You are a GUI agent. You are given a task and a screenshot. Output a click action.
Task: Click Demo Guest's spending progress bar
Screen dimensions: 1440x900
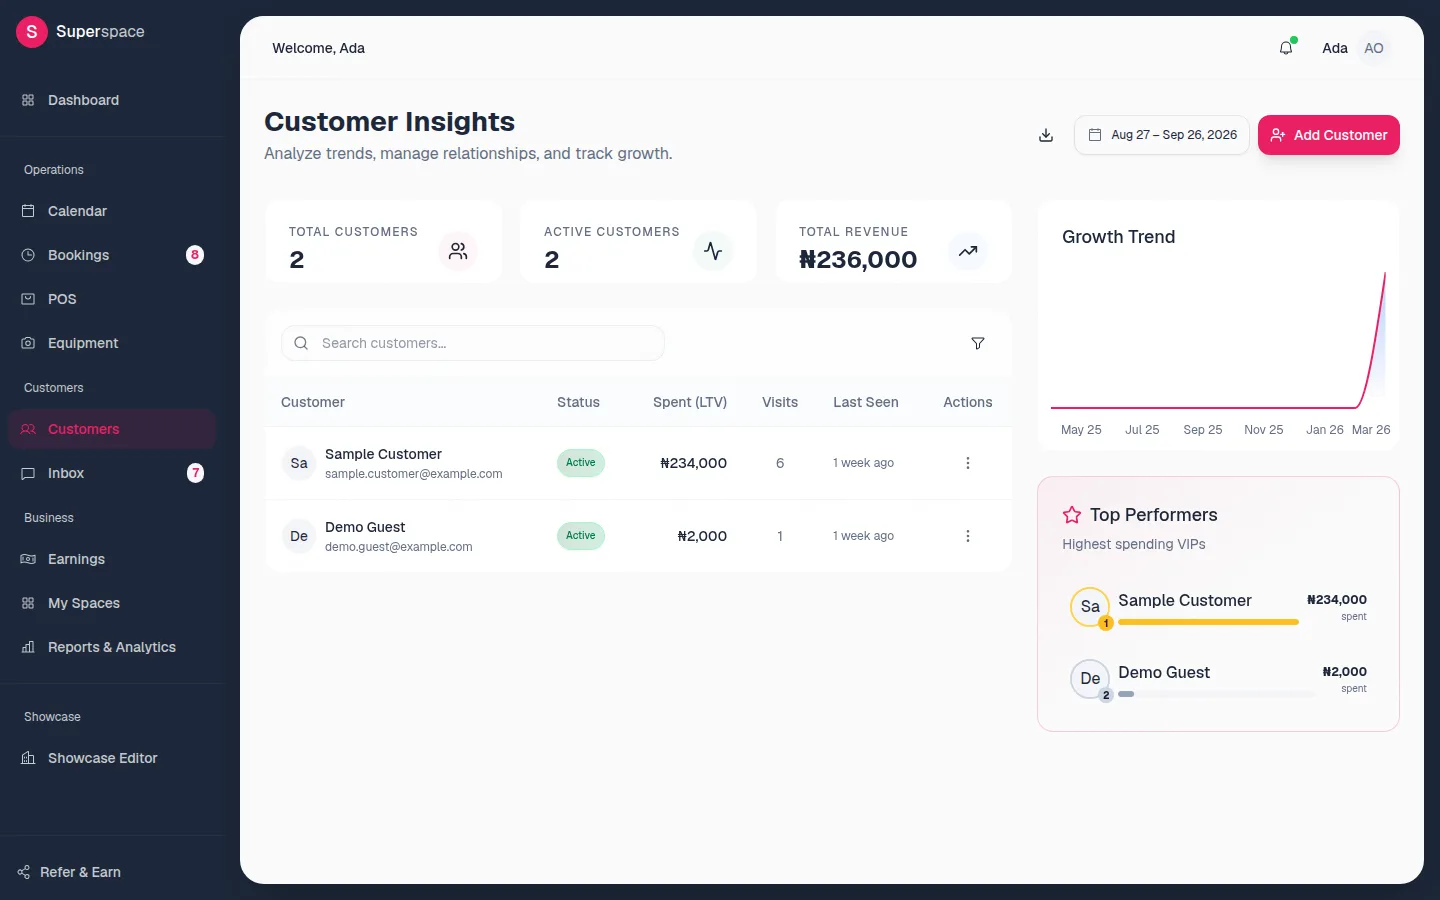pyautogui.click(x=1216, y=694)
